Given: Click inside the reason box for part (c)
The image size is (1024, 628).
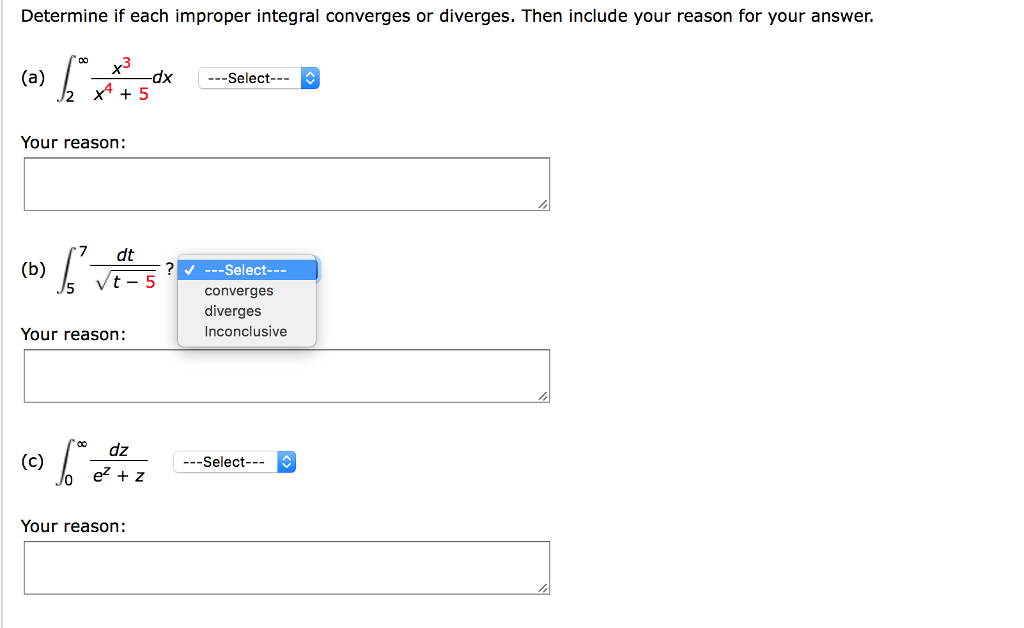Looking at the screenshot, I should pos(285,566).
